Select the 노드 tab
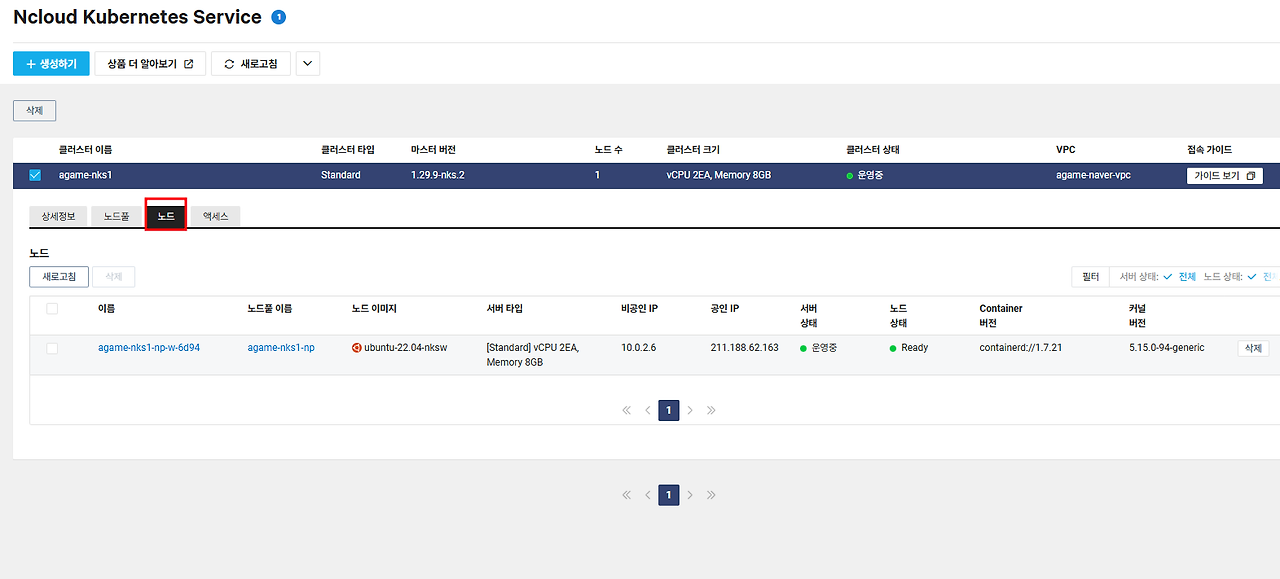 pos(166,216)
